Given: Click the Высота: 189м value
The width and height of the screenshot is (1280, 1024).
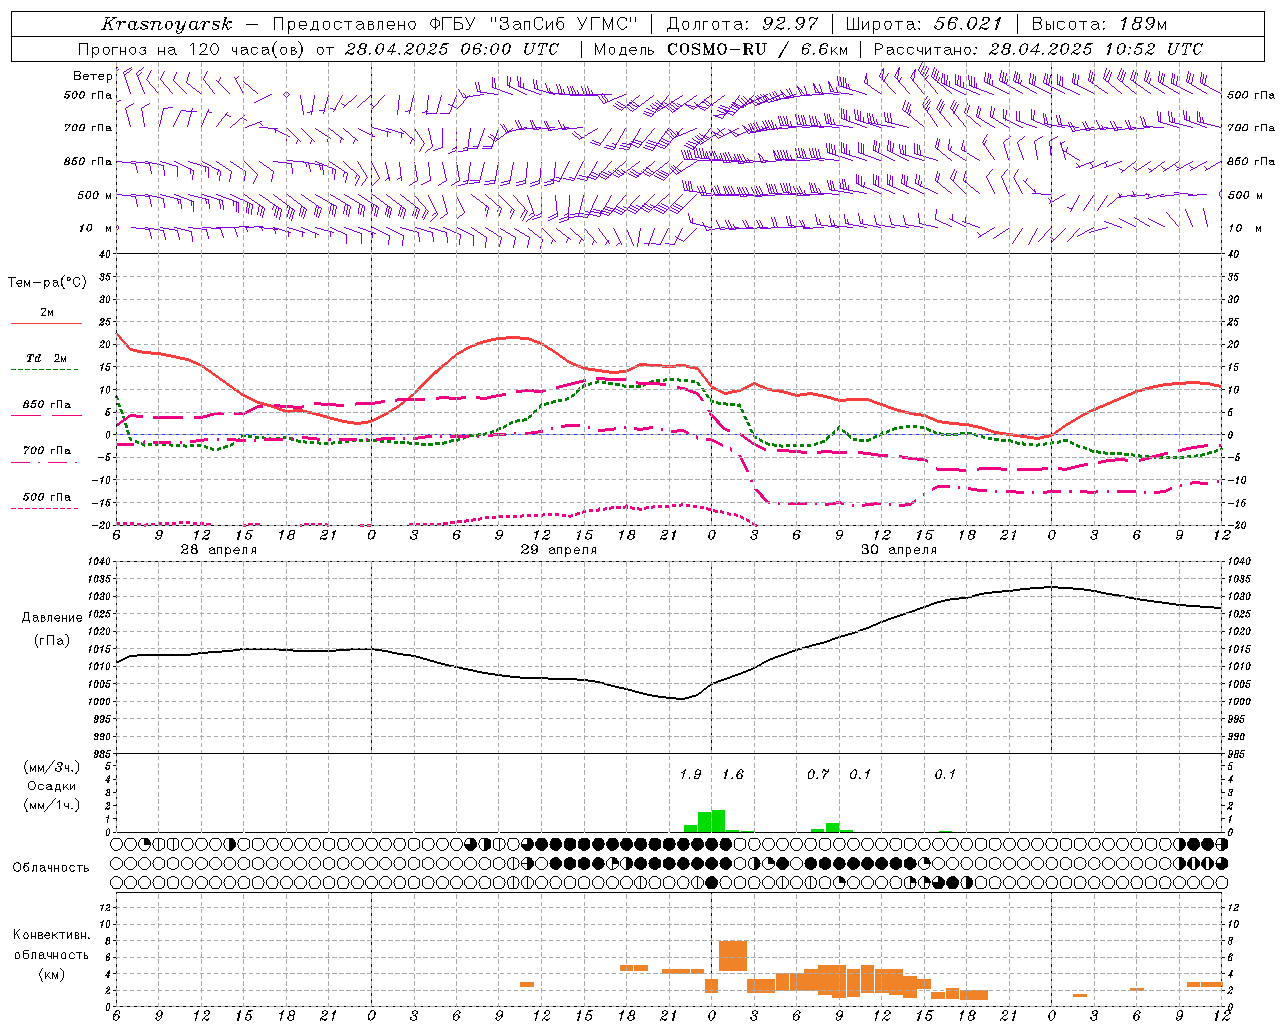Looking at the screenshot, I should click(1099, 24).
